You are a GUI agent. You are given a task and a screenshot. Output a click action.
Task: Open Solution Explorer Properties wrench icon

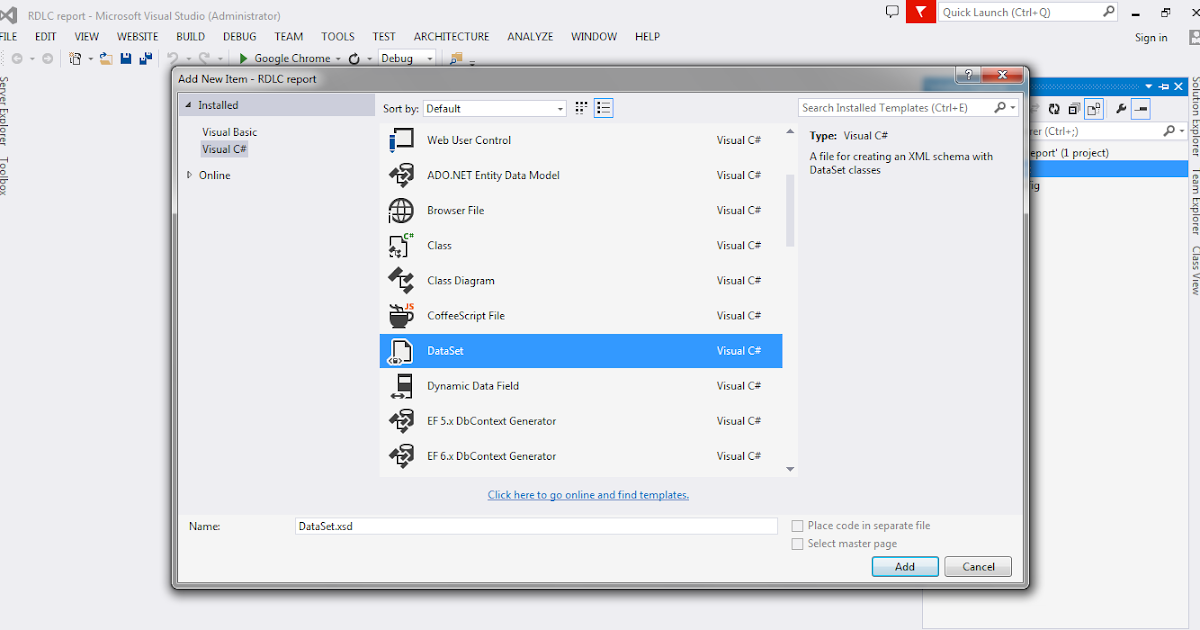[1121, 109]
